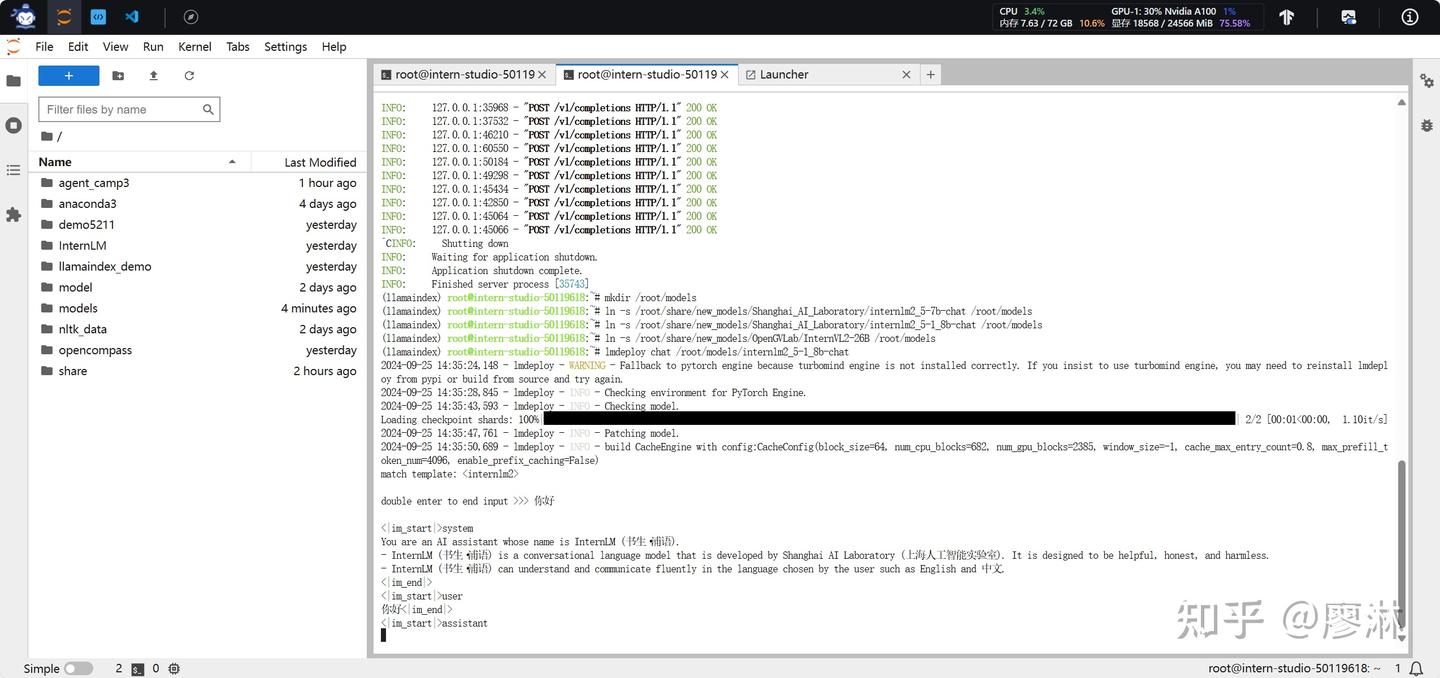This screenshot has height=678, width=1440.
Task: Select the opencompass folder
Action: tap(198, 350)
